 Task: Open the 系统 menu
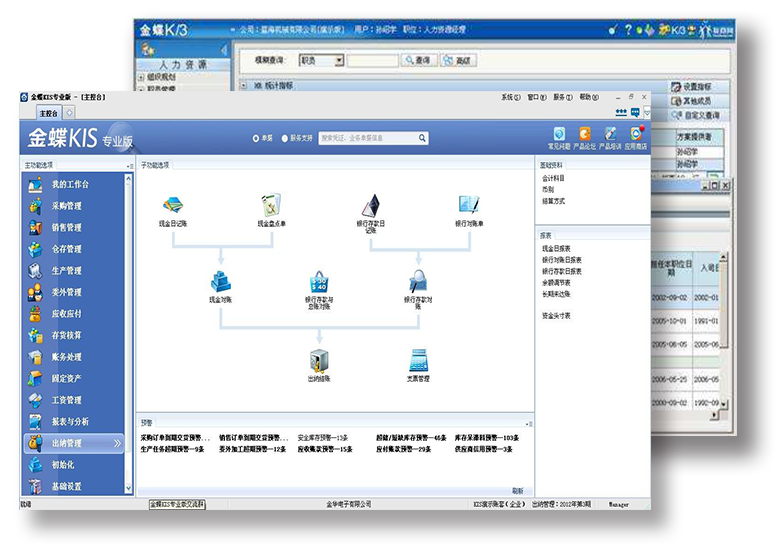[x=510, y=97]
